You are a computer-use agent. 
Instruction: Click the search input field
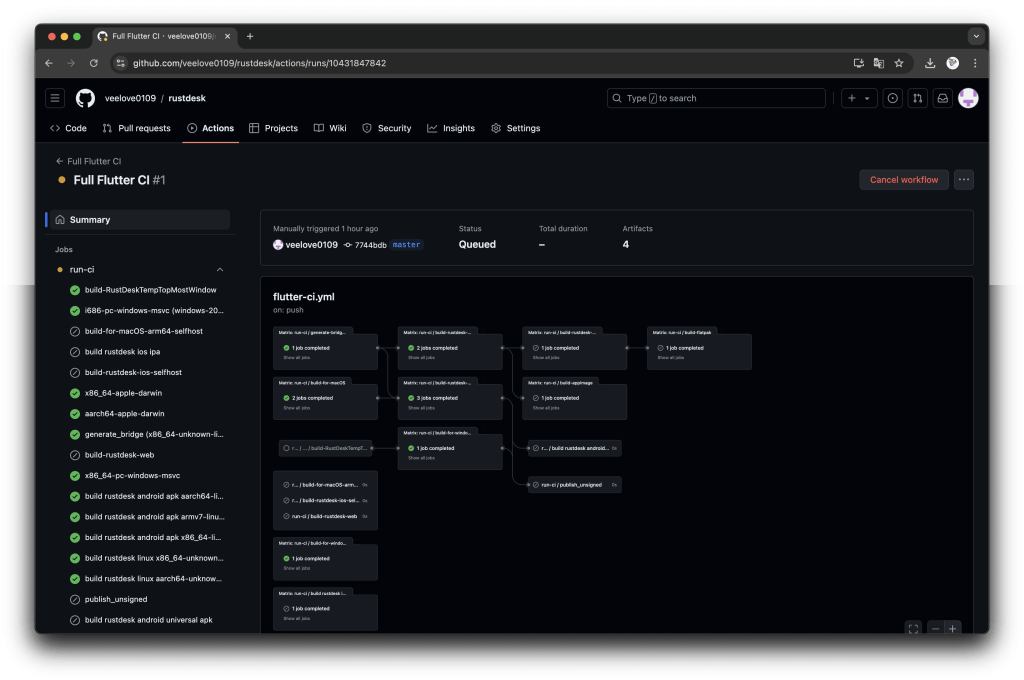[x=716, y=98]
